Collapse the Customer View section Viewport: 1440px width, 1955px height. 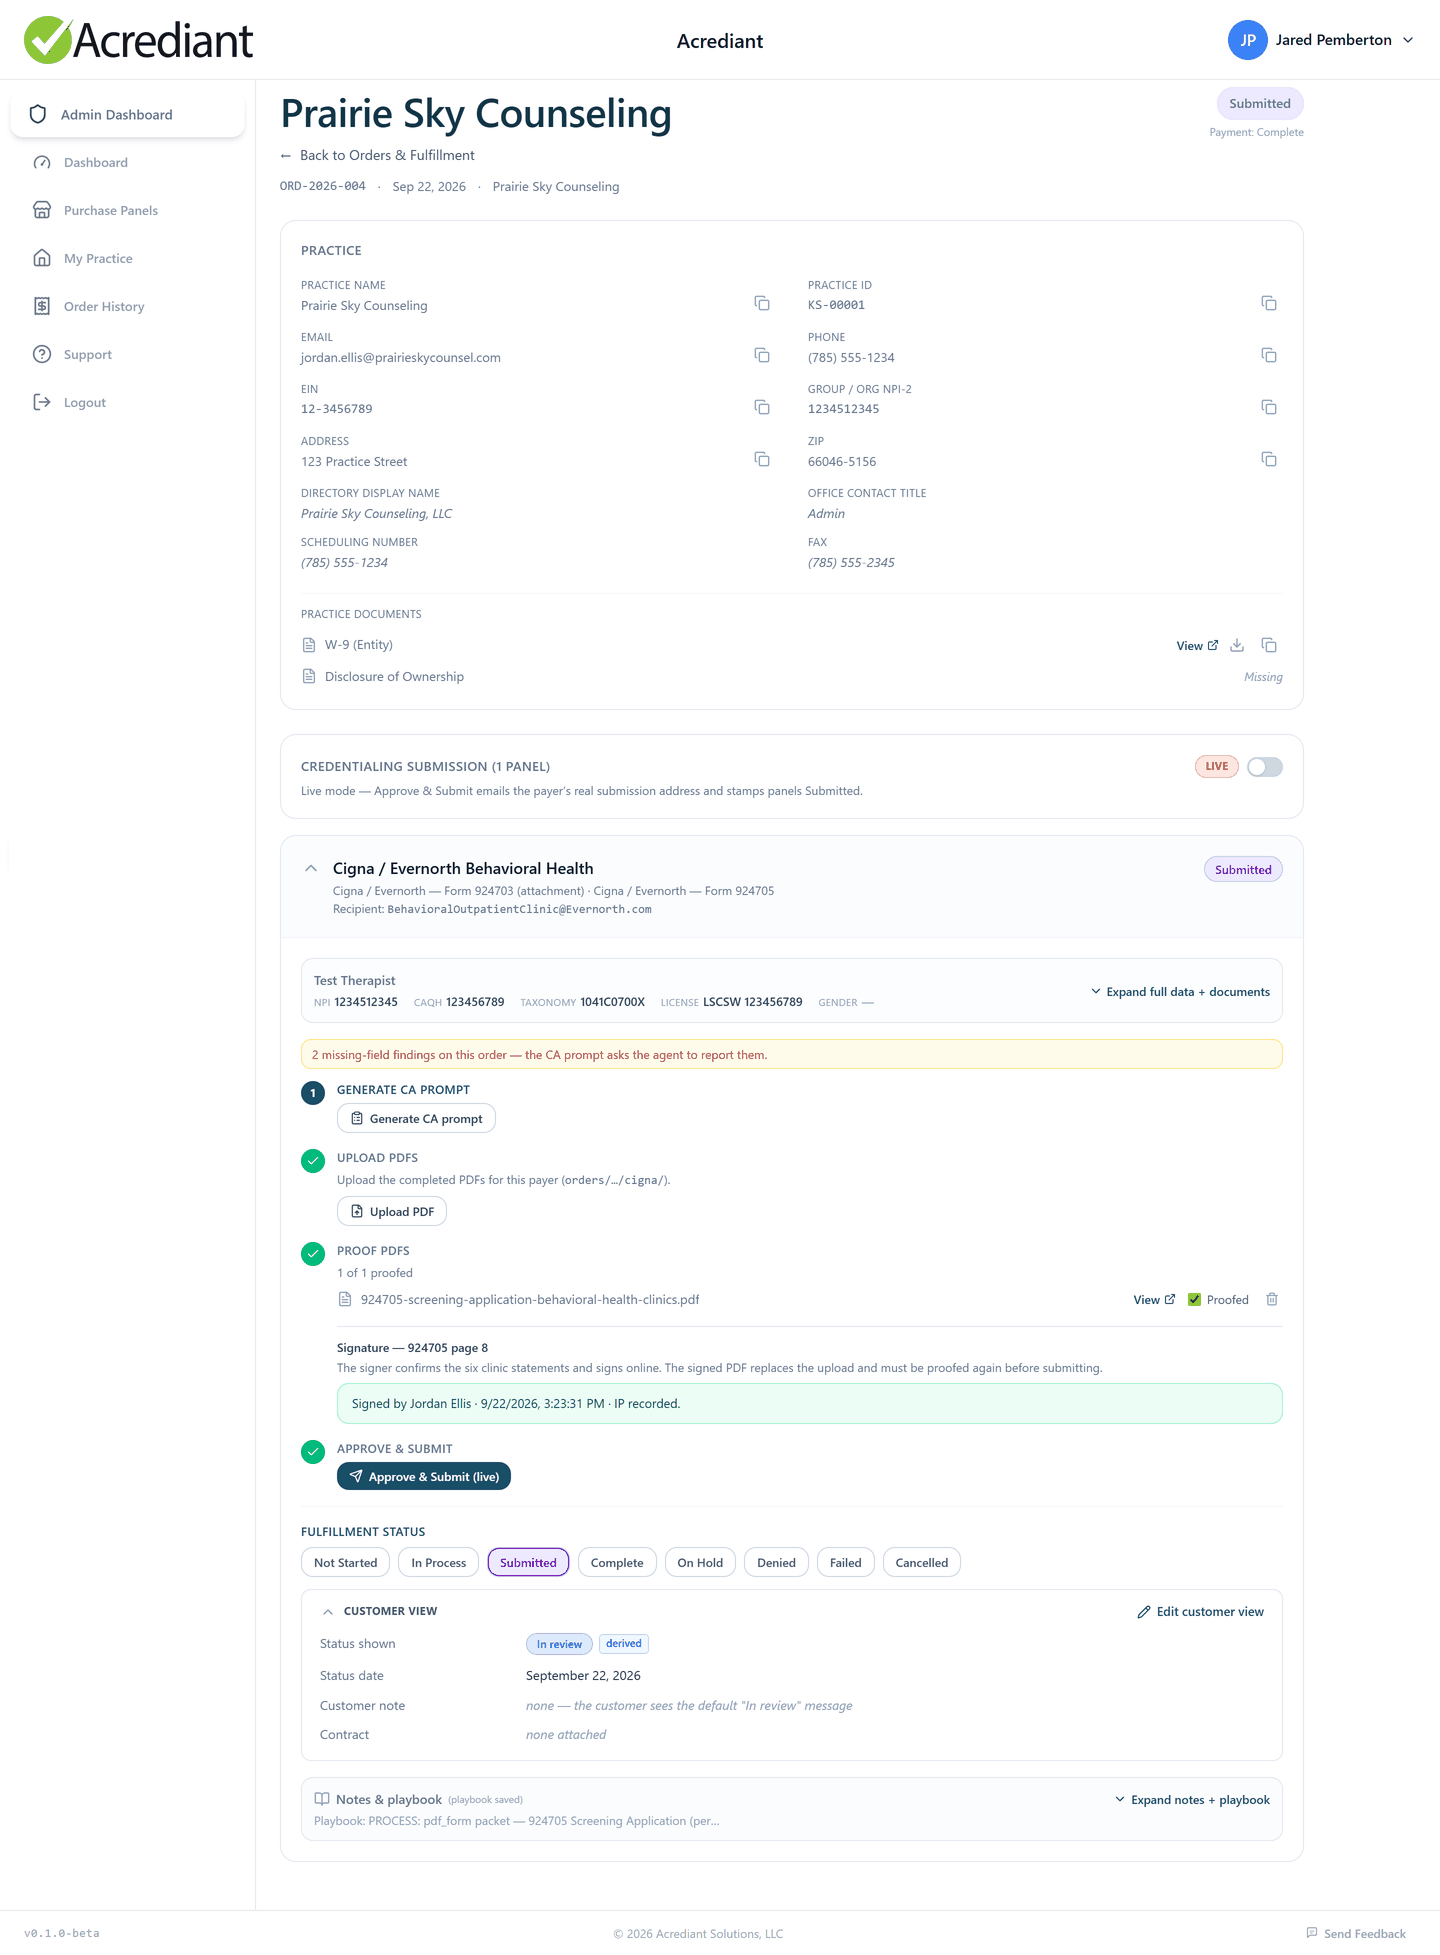point(328,1612)
